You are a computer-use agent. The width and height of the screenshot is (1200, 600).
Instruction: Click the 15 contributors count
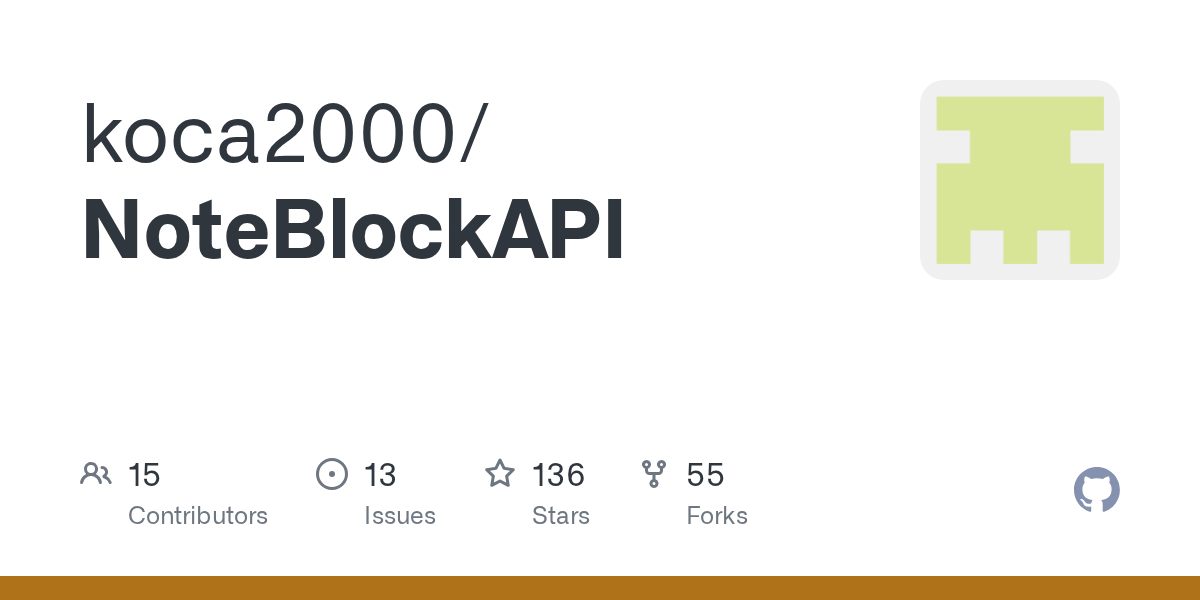144,475
